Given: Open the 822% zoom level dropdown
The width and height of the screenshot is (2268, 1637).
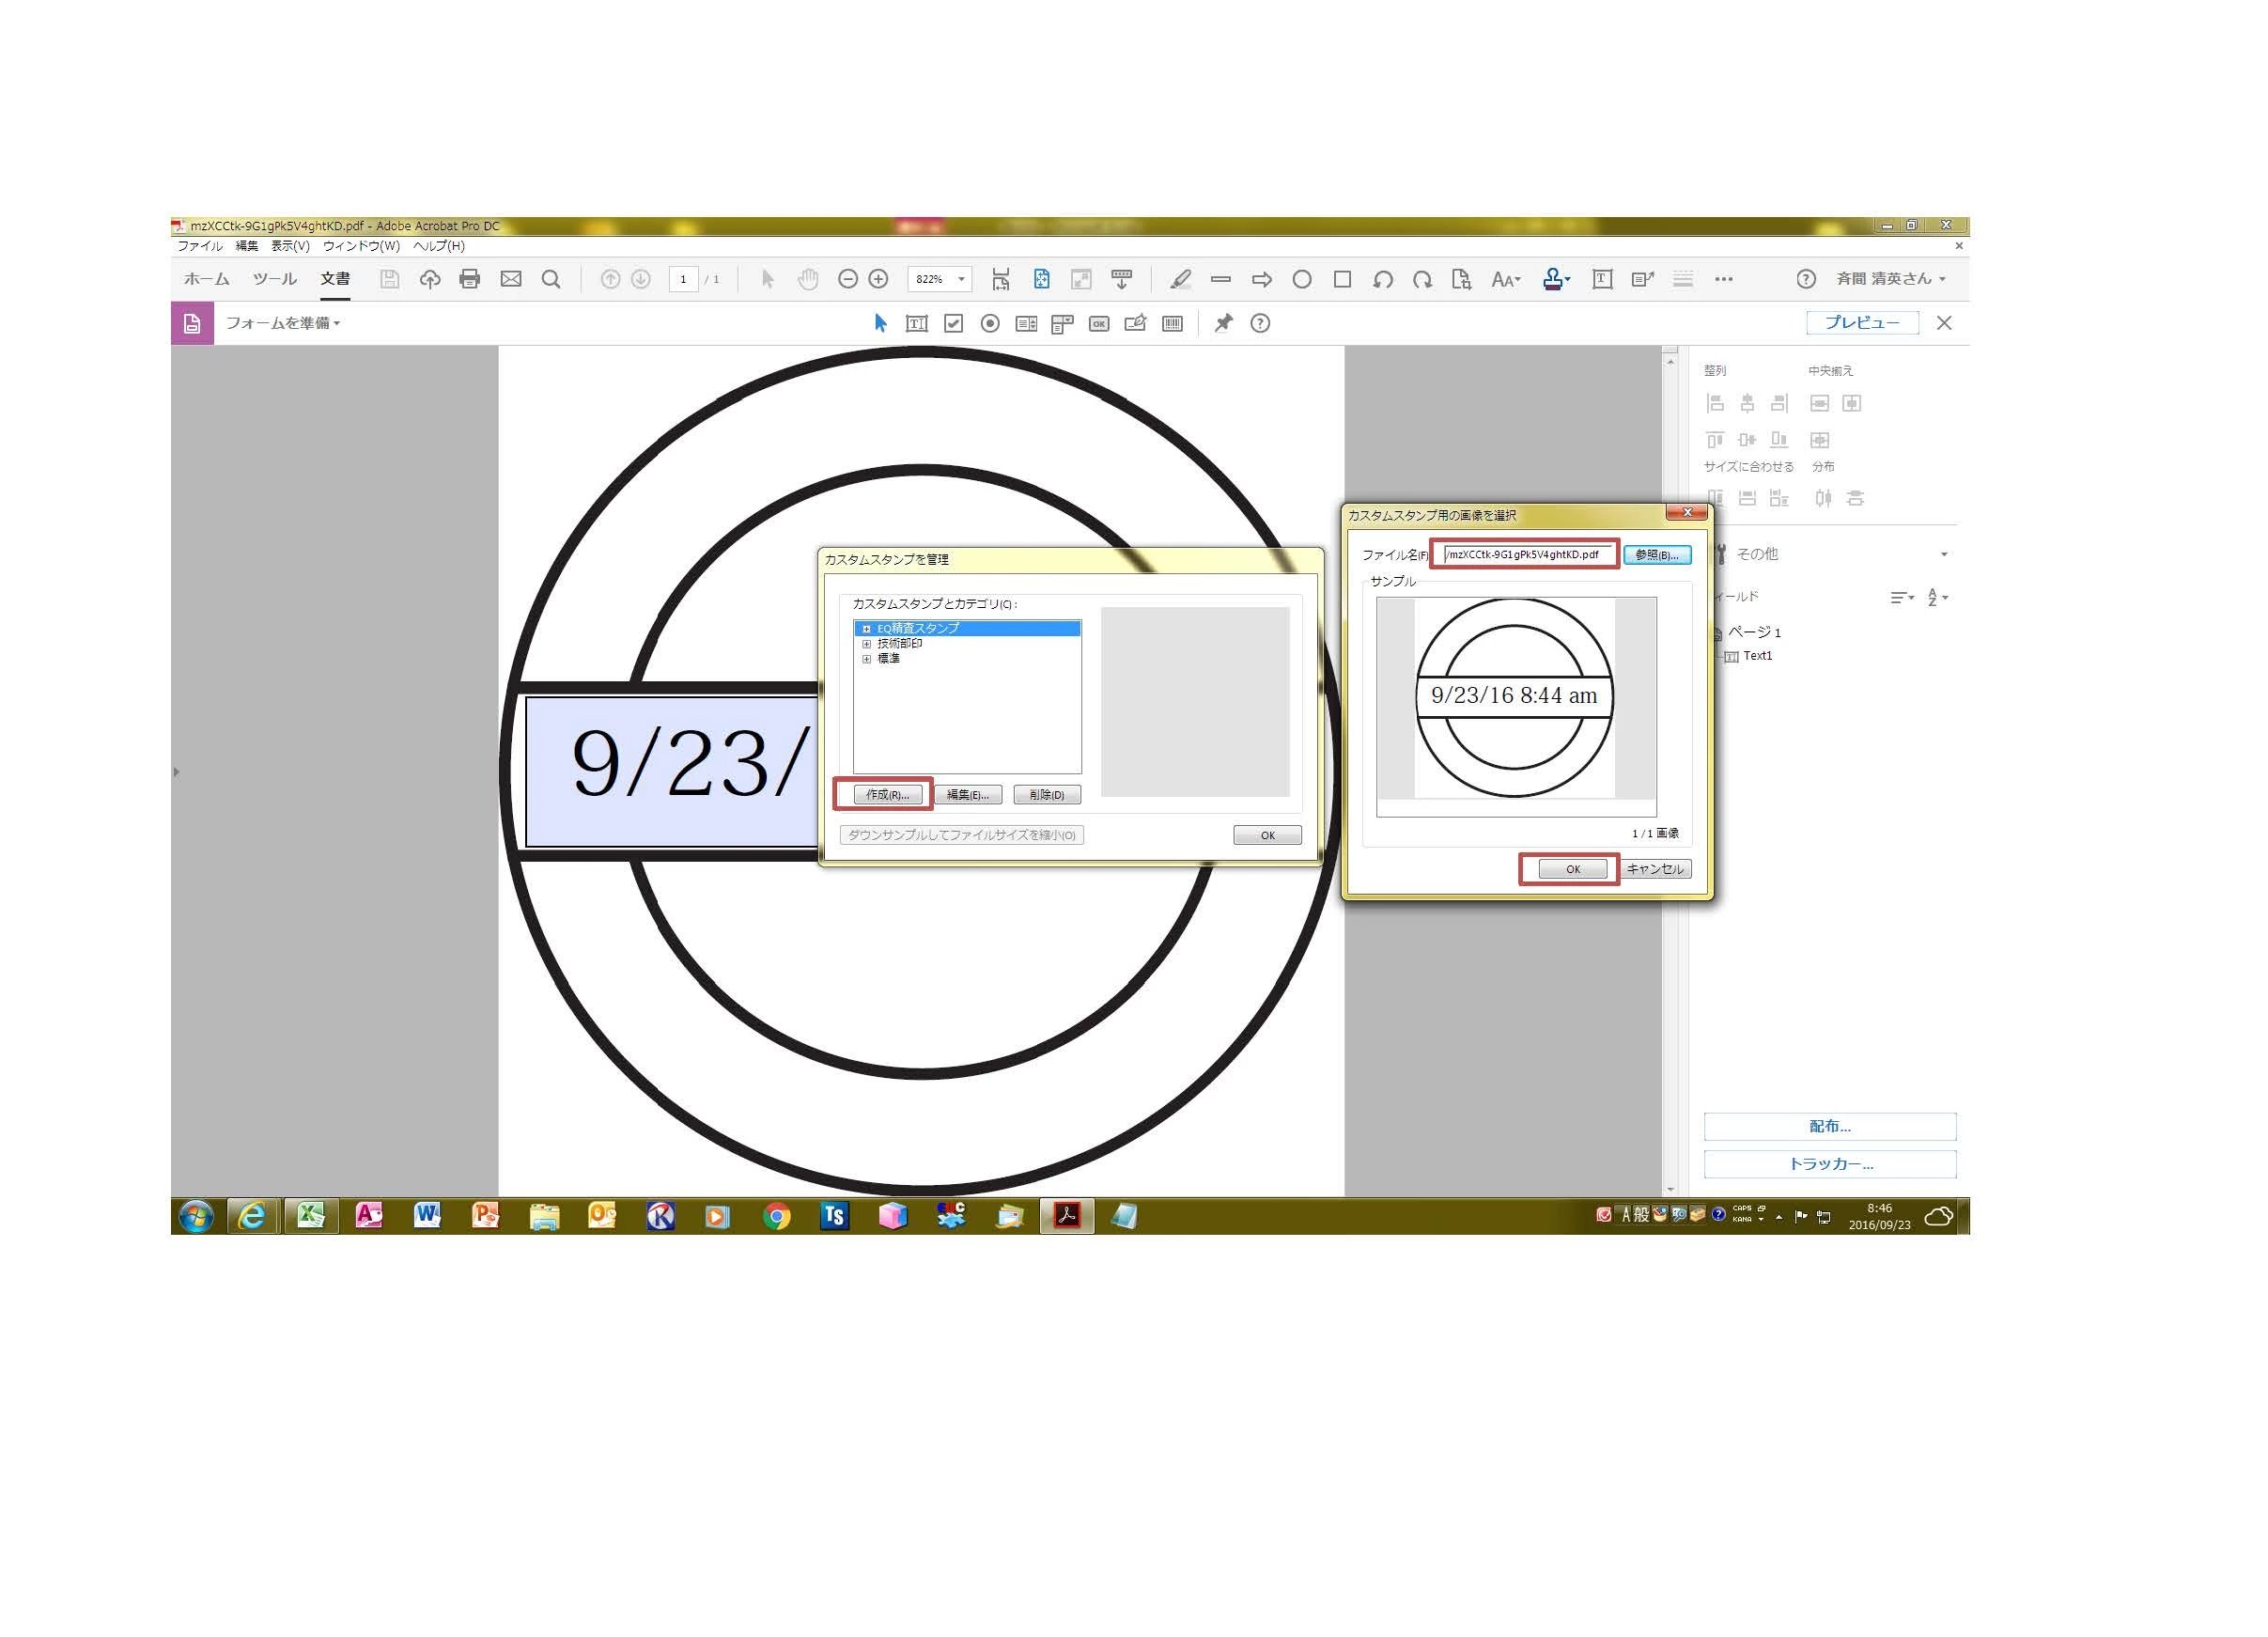Looking at the screenshot, I should [961, 279].
